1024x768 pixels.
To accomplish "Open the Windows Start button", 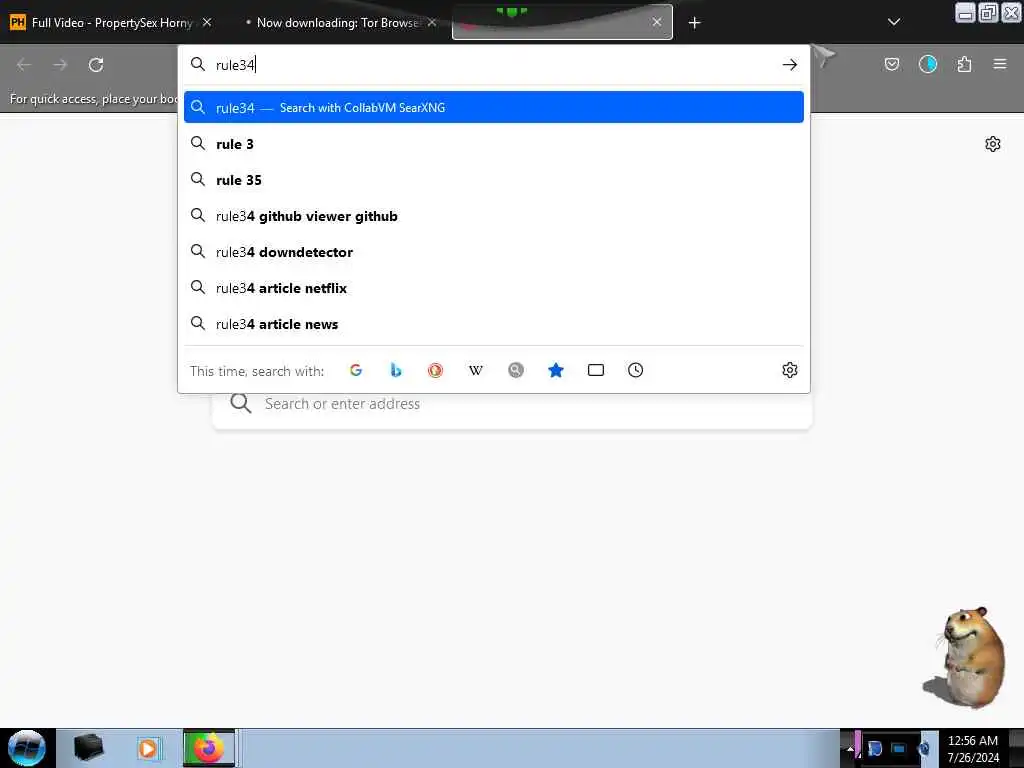I will tap(27, 748).
